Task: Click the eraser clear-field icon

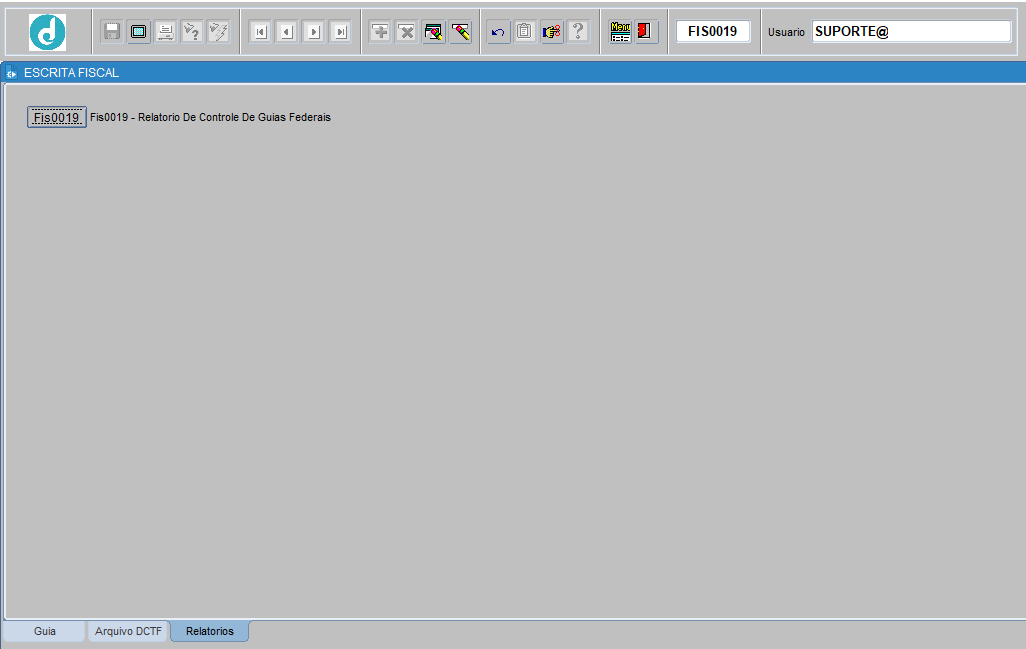Action: coord(460,32)
